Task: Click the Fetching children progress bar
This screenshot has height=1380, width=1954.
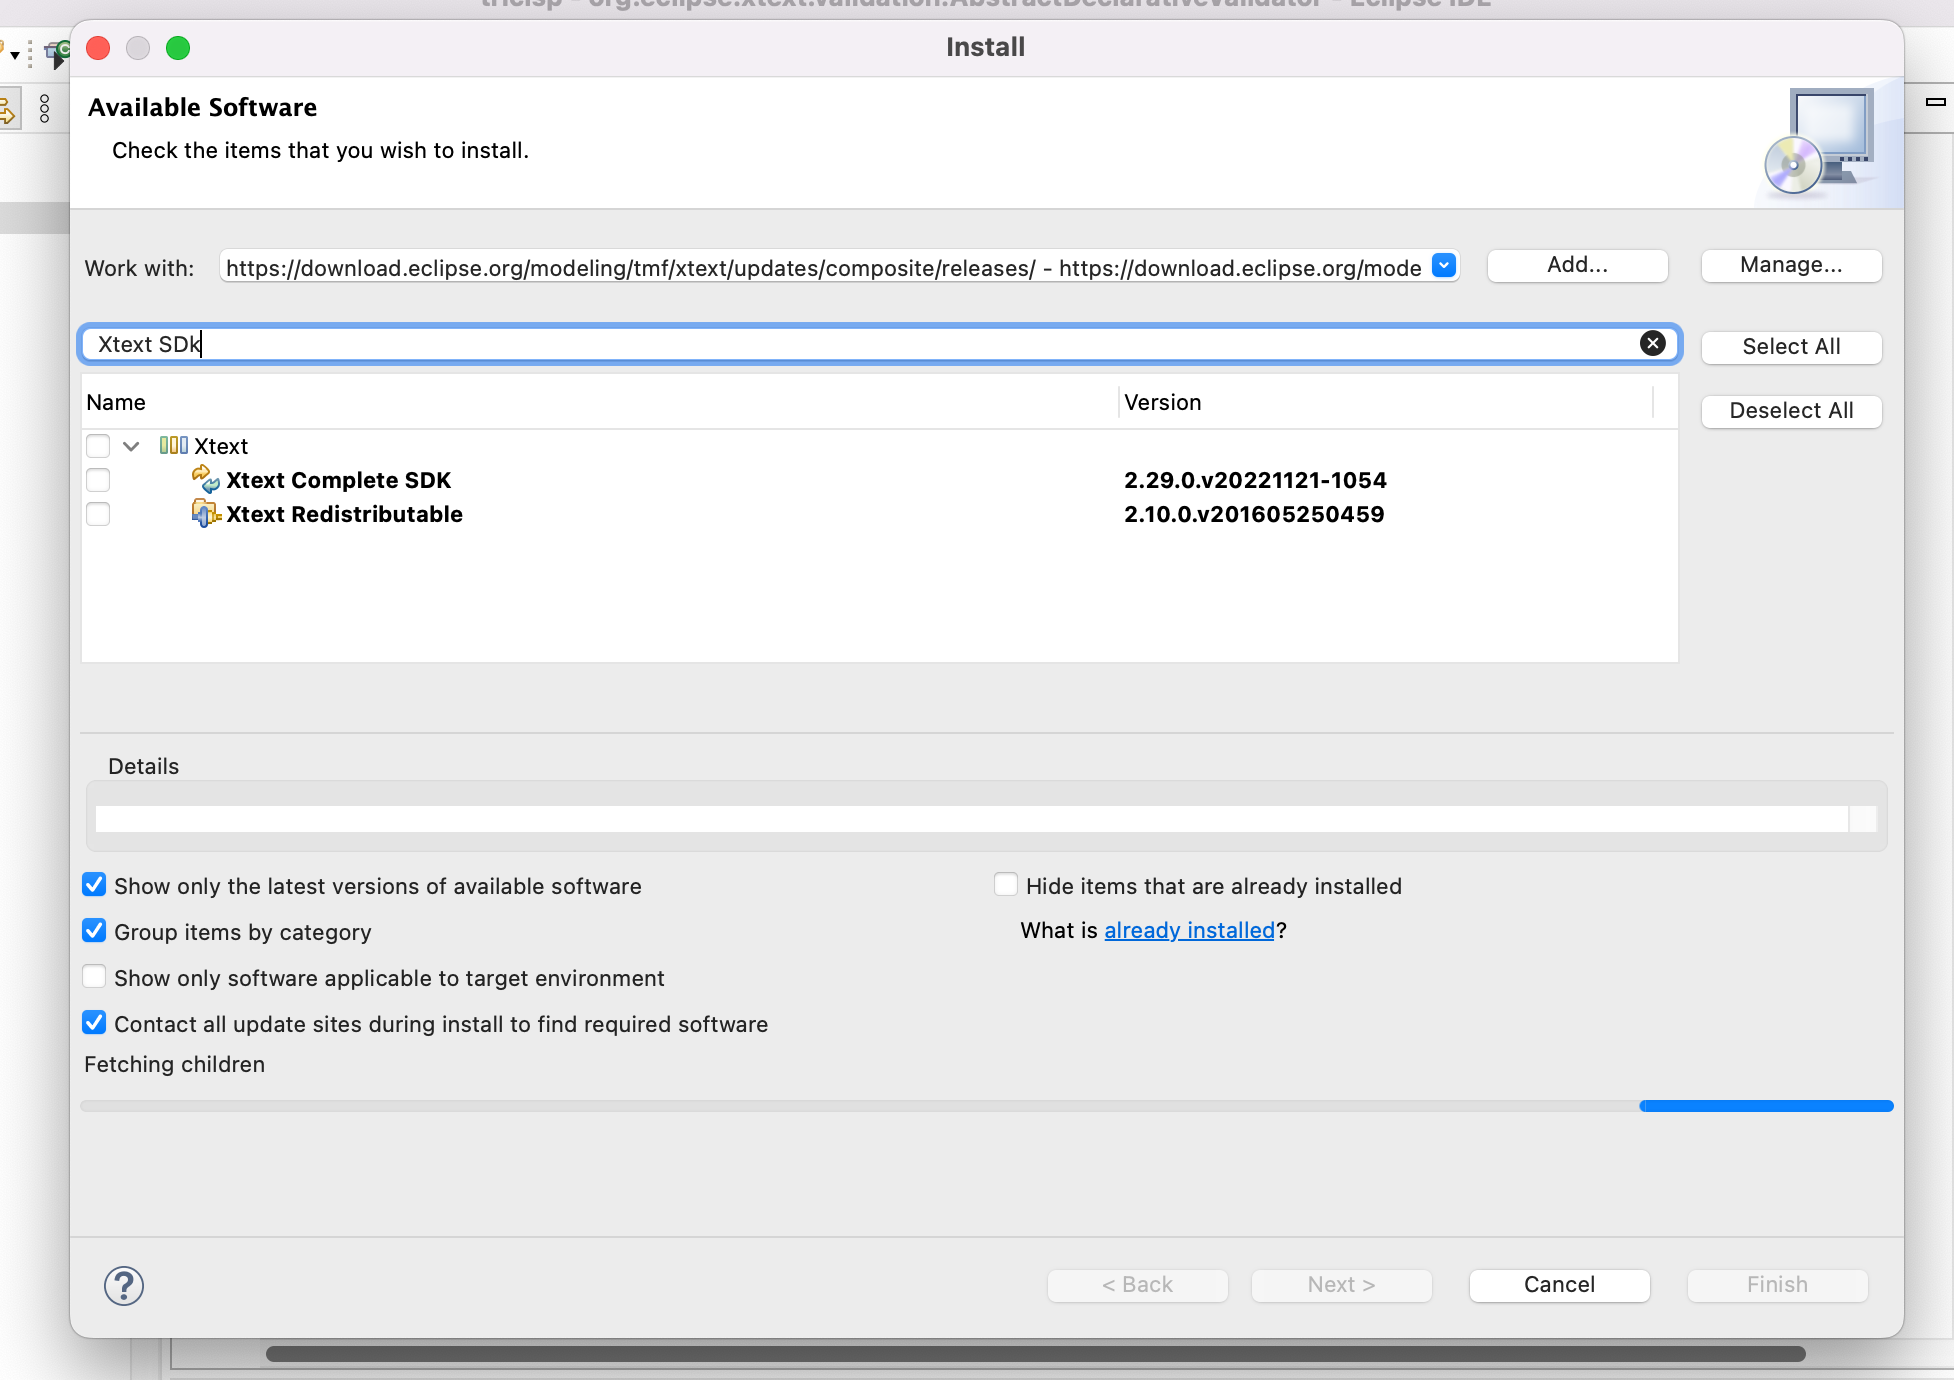Action: (x=987, y=1106)
